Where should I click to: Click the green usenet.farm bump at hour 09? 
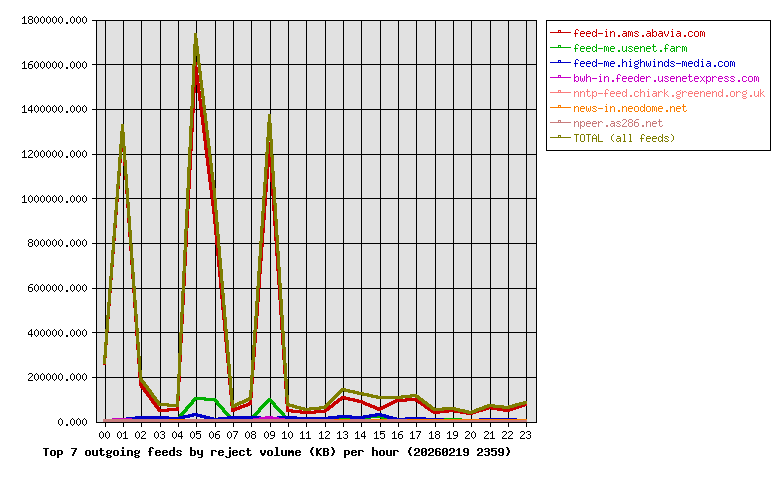pyautogui.click(x=269, y=400)
